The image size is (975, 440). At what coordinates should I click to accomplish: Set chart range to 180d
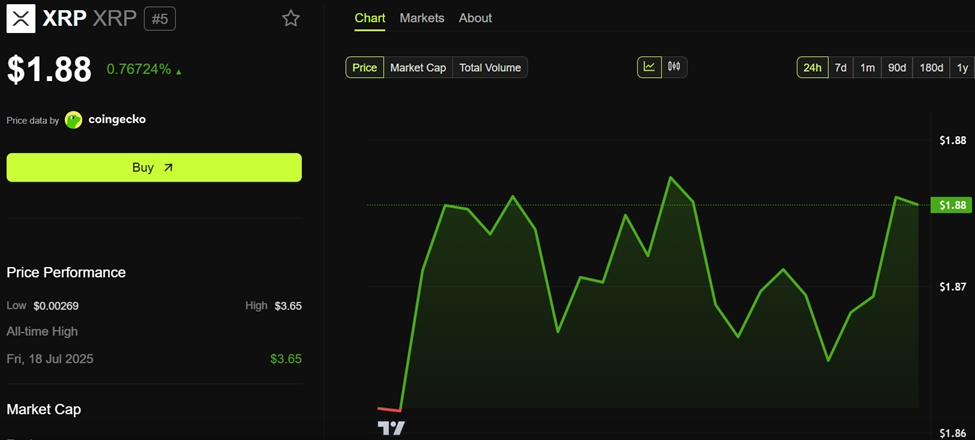click(931, 68)
